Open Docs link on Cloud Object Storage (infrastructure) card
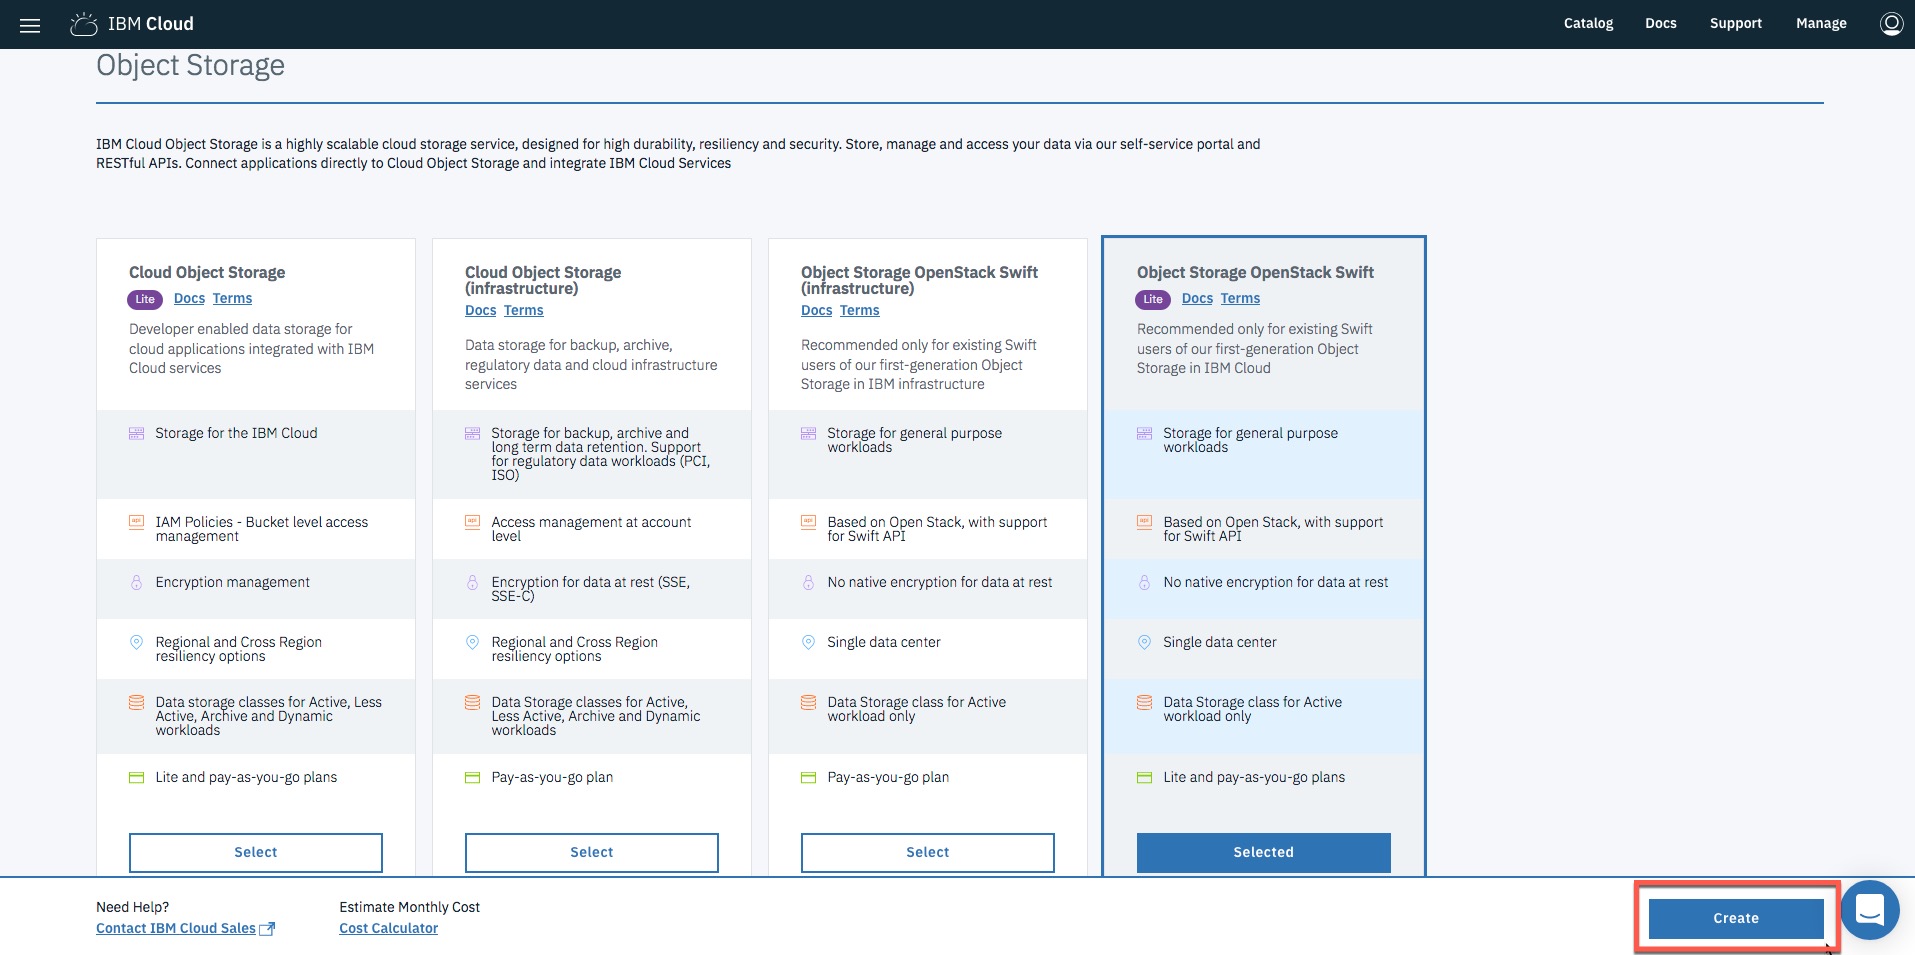 480,310
